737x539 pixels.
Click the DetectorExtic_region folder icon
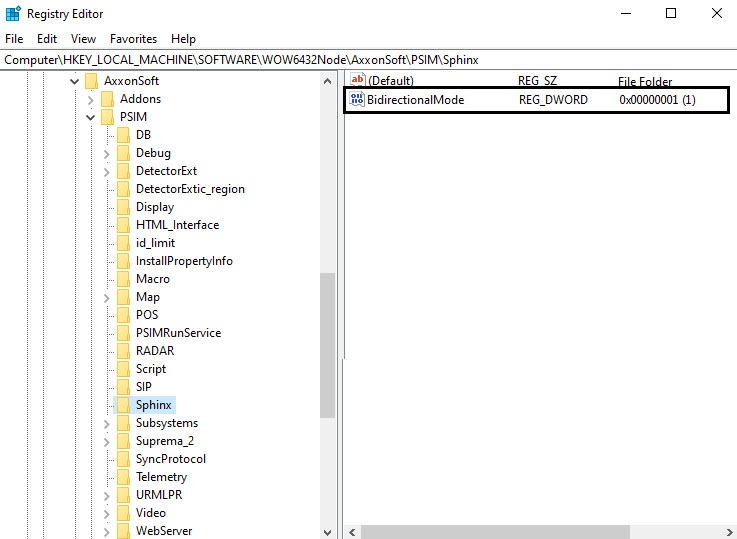point(124,189)
